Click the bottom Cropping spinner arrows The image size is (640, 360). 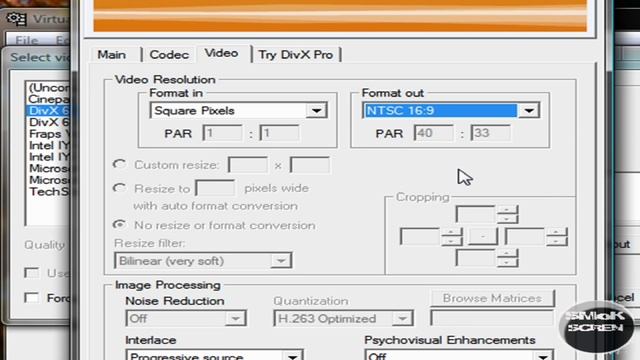pyautogui.click(x=507, y=258)
